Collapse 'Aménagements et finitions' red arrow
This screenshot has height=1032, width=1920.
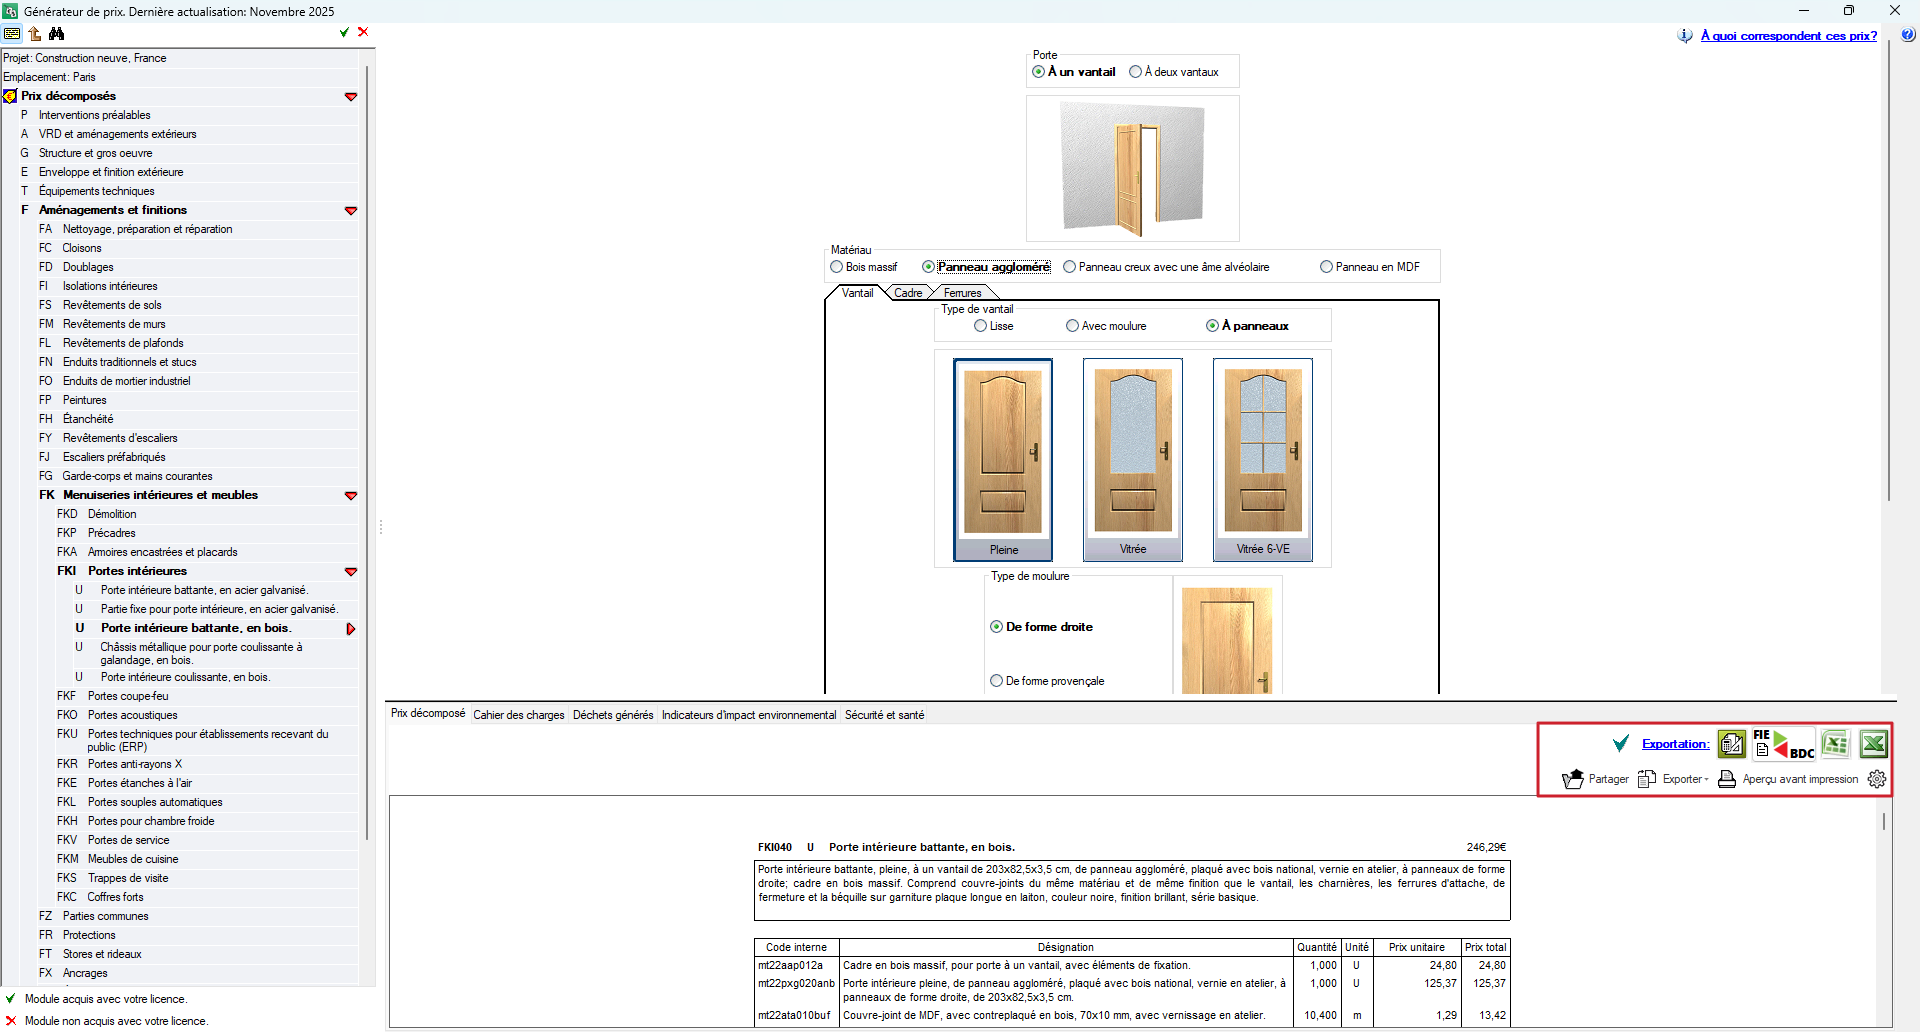point(351,211)
